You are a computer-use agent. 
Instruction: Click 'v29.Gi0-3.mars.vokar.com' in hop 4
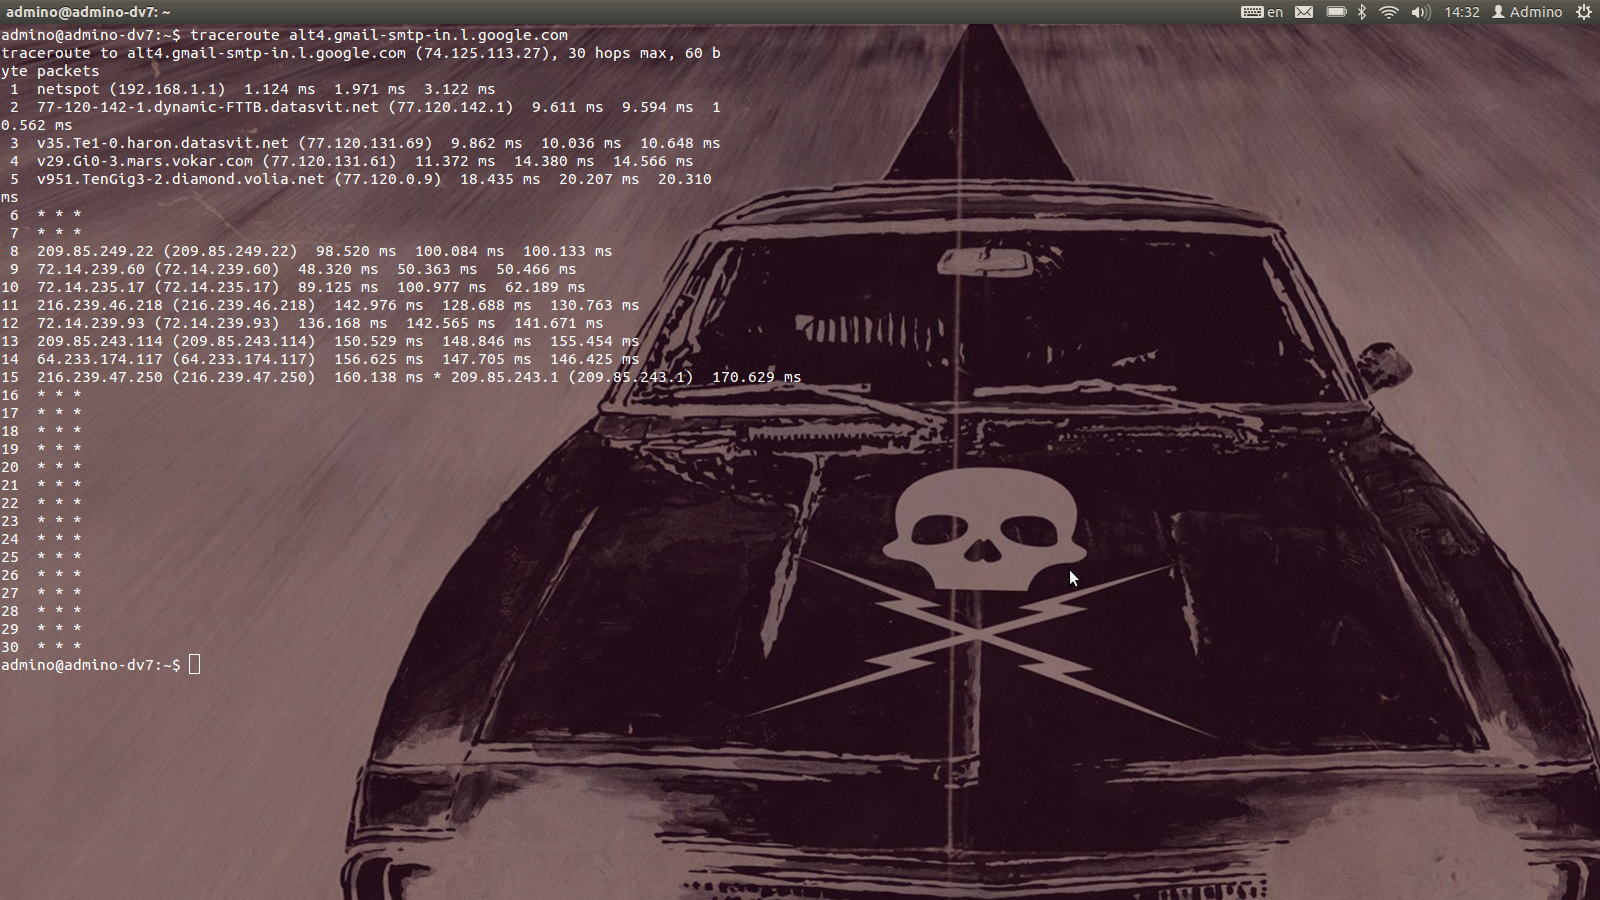coord(145,161)
